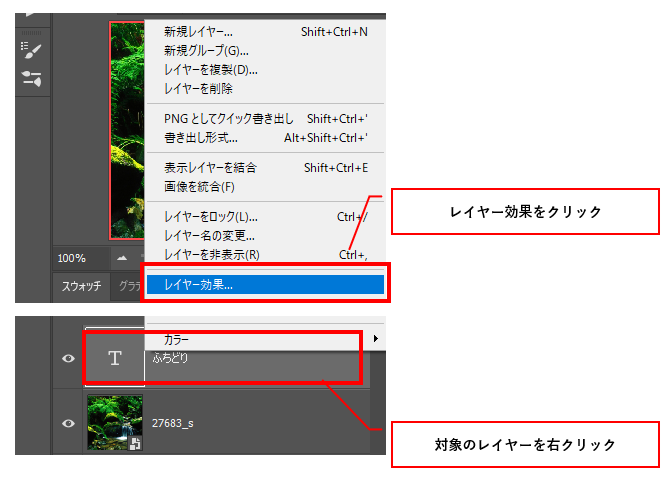Select レイヤーを削除 menu option
Screen dimensions: 669x477
tap(198, 89)
